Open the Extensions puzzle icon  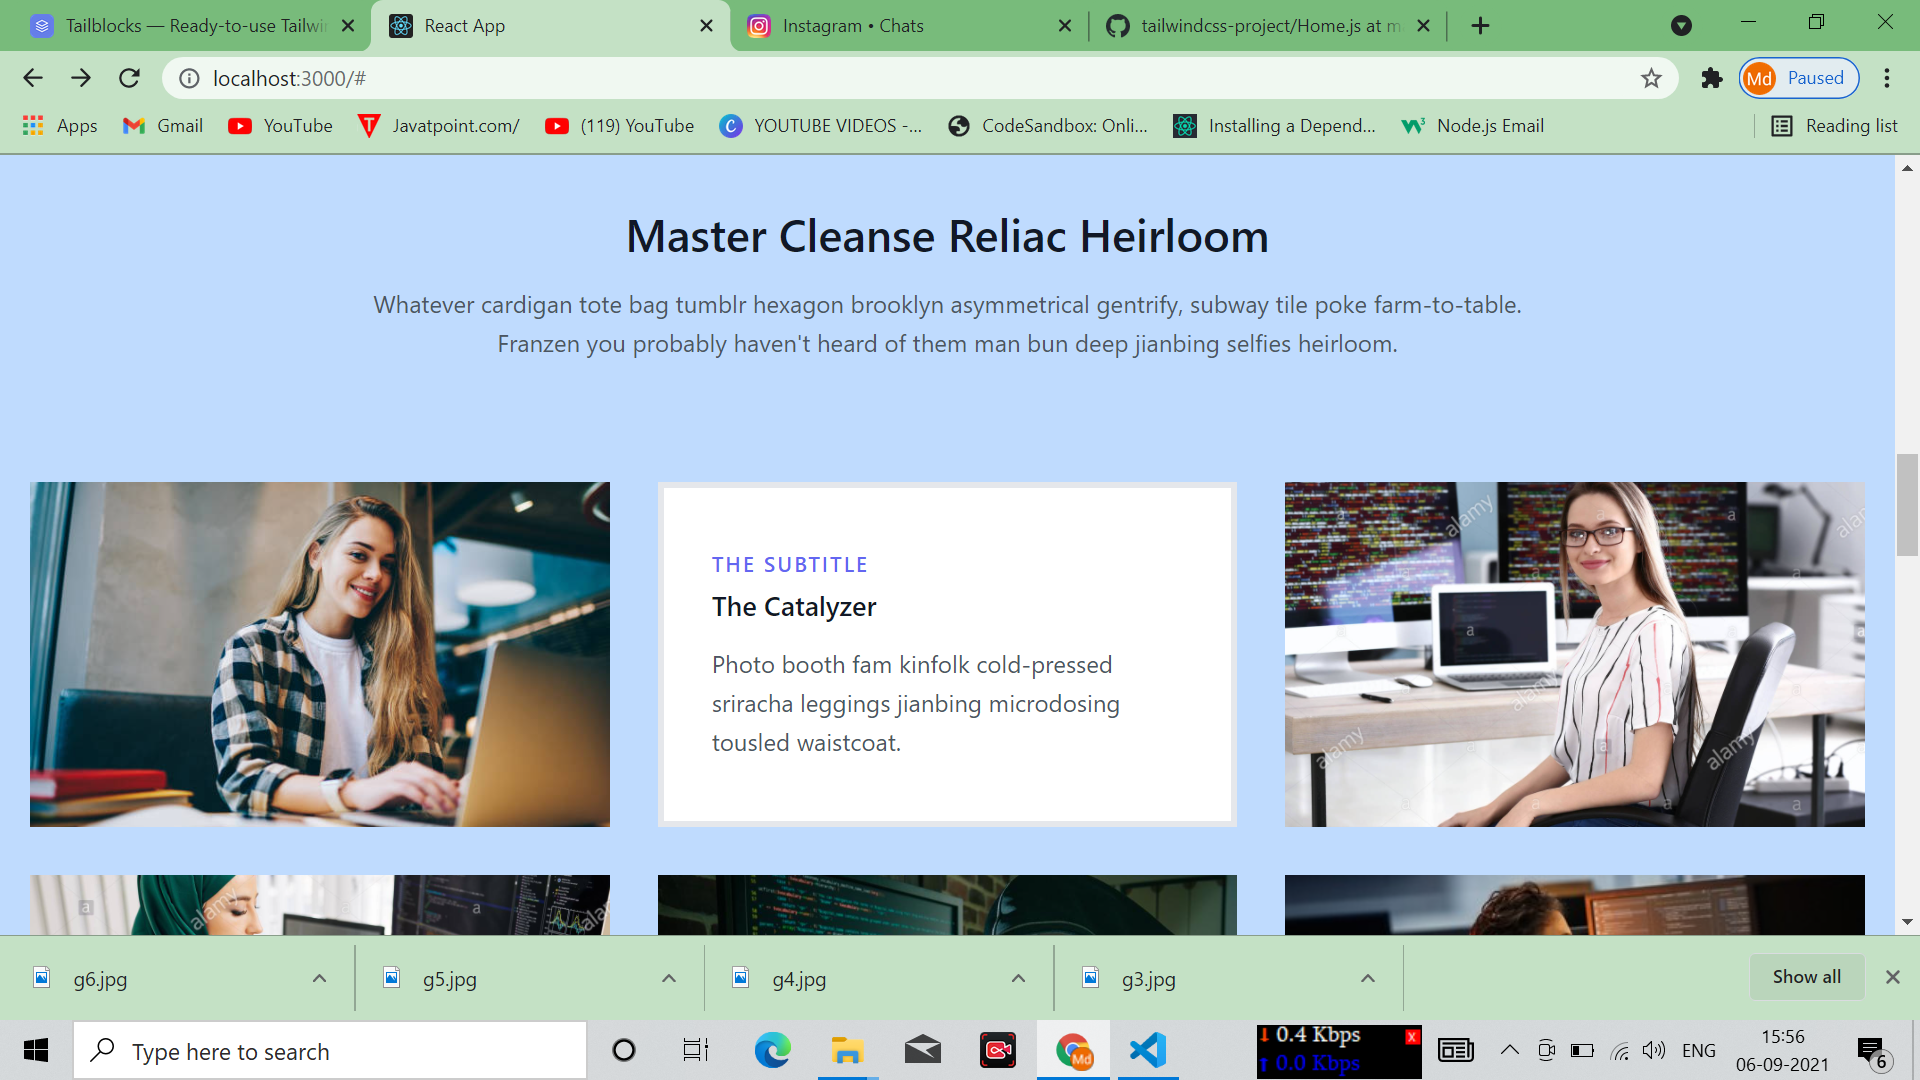pyautogui.click(x=1712, y=78)
